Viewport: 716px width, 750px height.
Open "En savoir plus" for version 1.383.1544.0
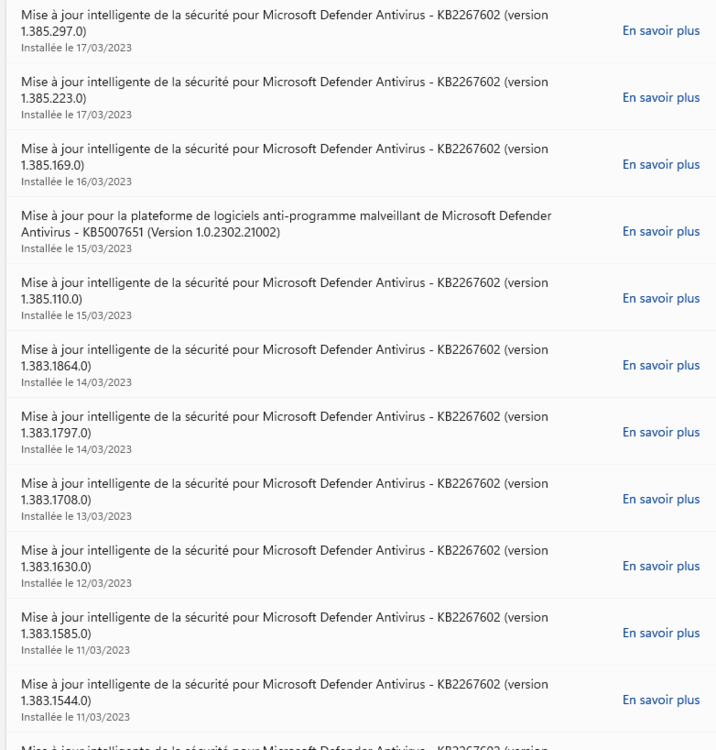tap(661, 700)
